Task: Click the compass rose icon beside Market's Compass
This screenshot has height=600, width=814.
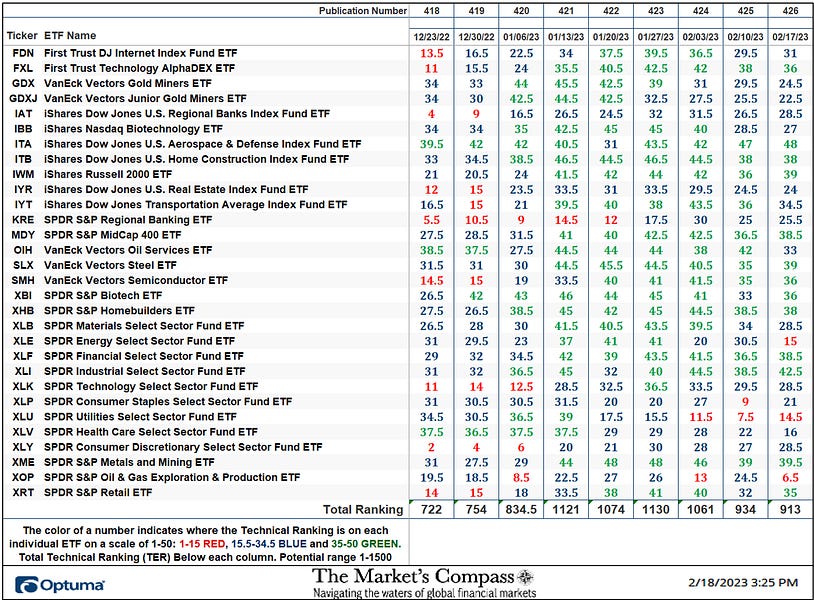Action: (525, 577)
